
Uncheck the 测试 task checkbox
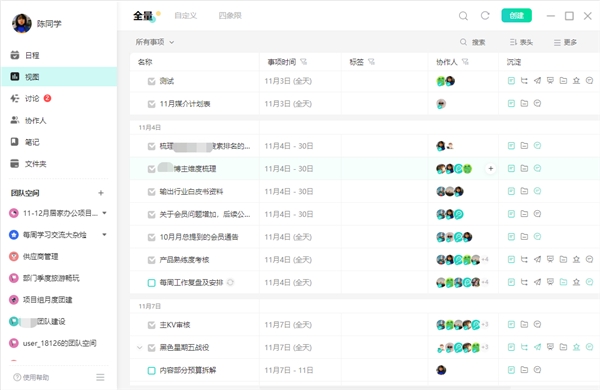coord(152,81)
